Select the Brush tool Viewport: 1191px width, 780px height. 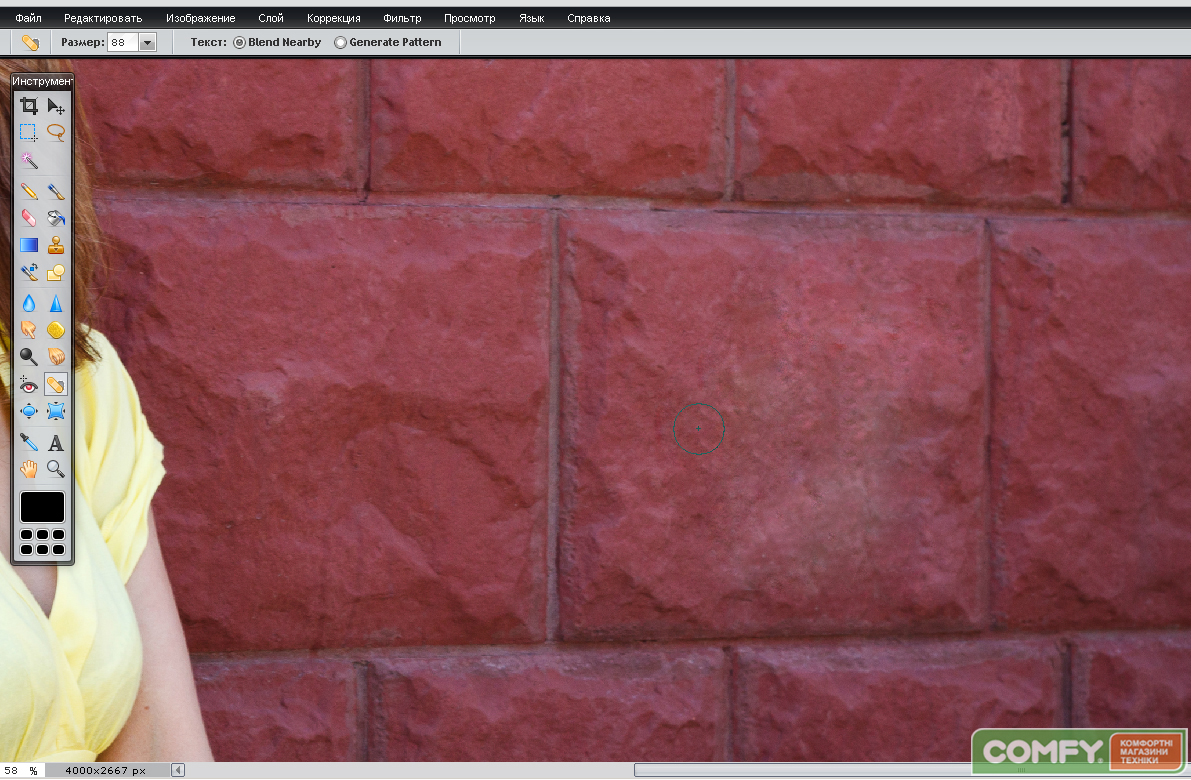tap(55, 191)
